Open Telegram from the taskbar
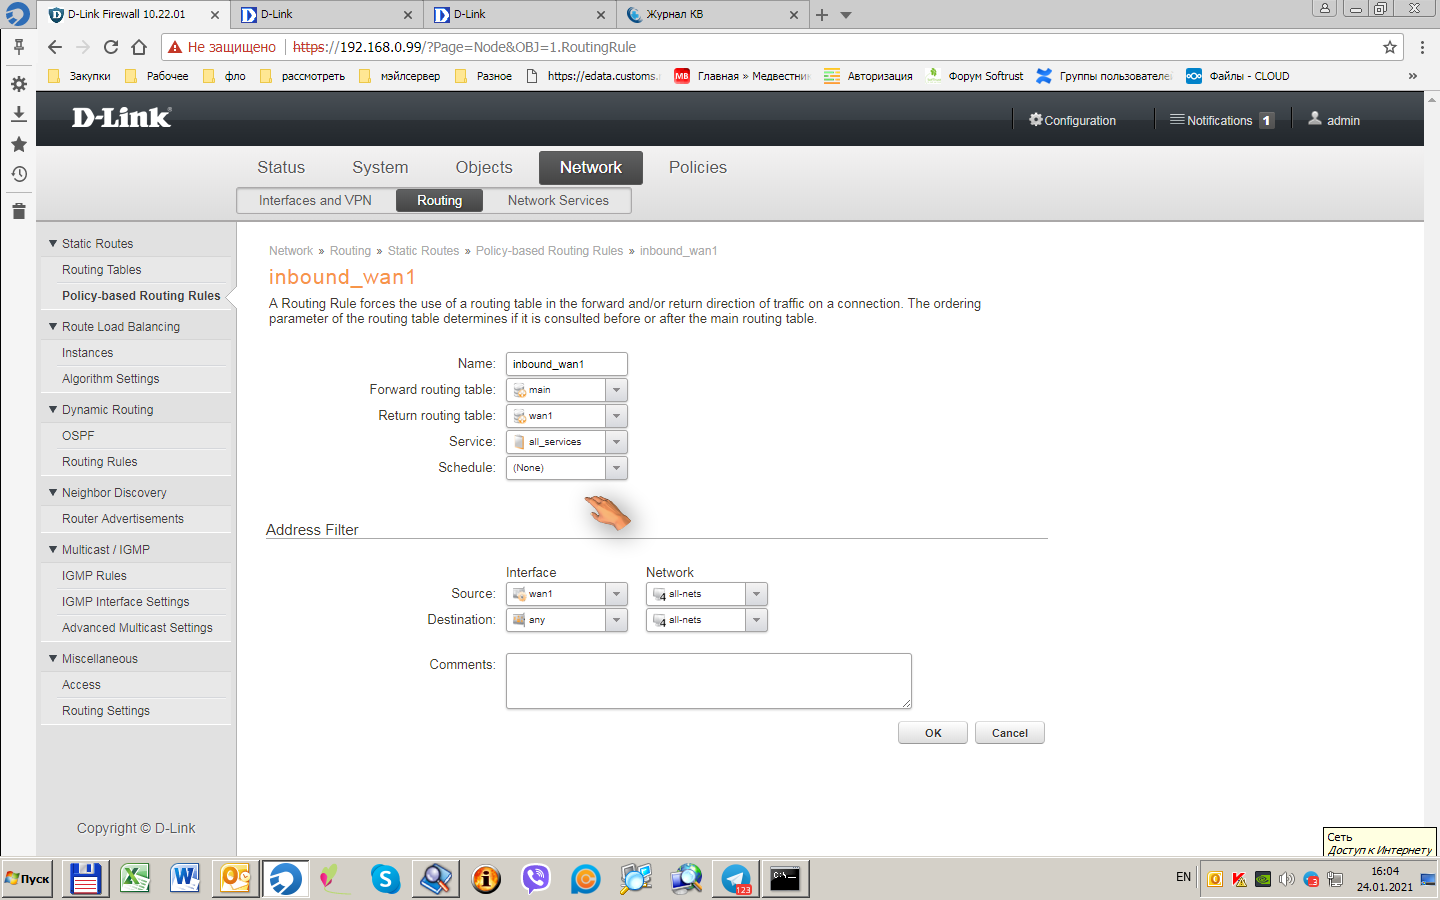The image size is (1440, 900). (x=736, y=879)
